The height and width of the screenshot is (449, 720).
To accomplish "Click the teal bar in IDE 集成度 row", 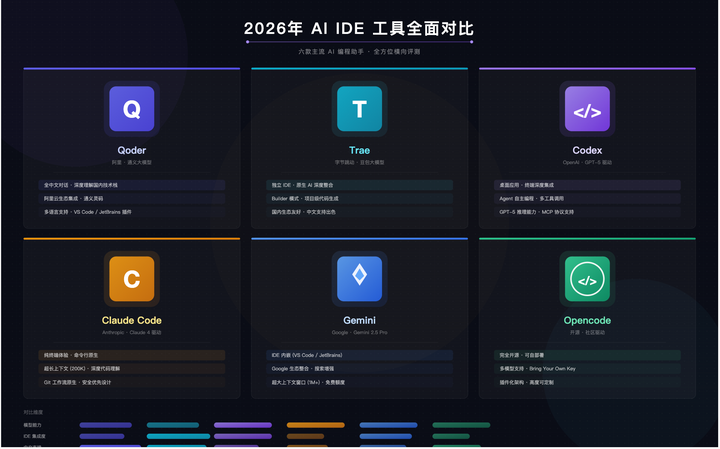I will pyautogui.click(x=178, y=436).
